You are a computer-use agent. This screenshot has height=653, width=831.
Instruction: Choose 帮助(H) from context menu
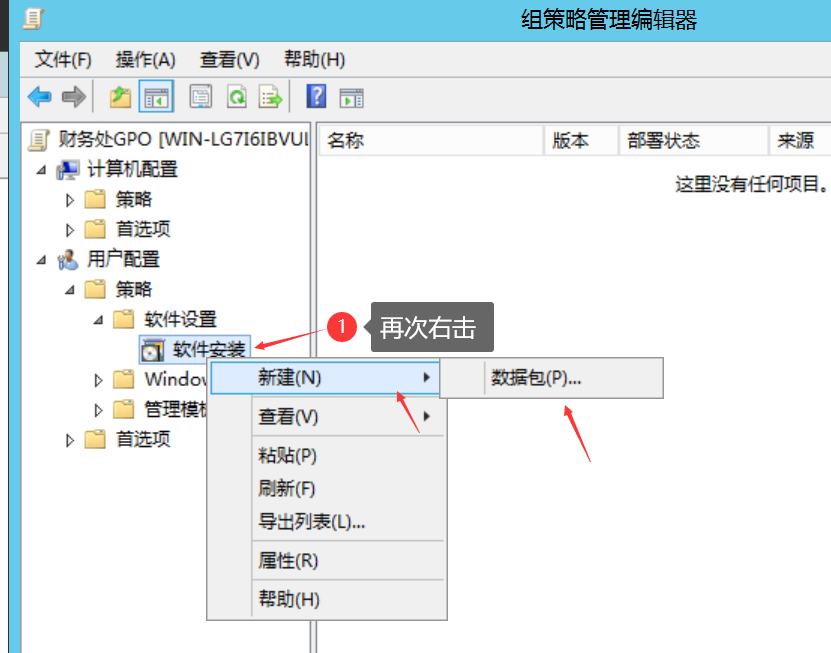tap(325, 599)
